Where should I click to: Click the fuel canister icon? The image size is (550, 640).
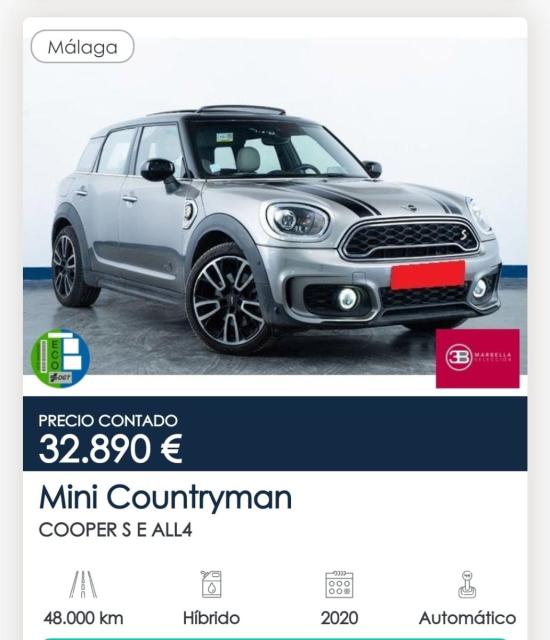click(x=211, y=584)
